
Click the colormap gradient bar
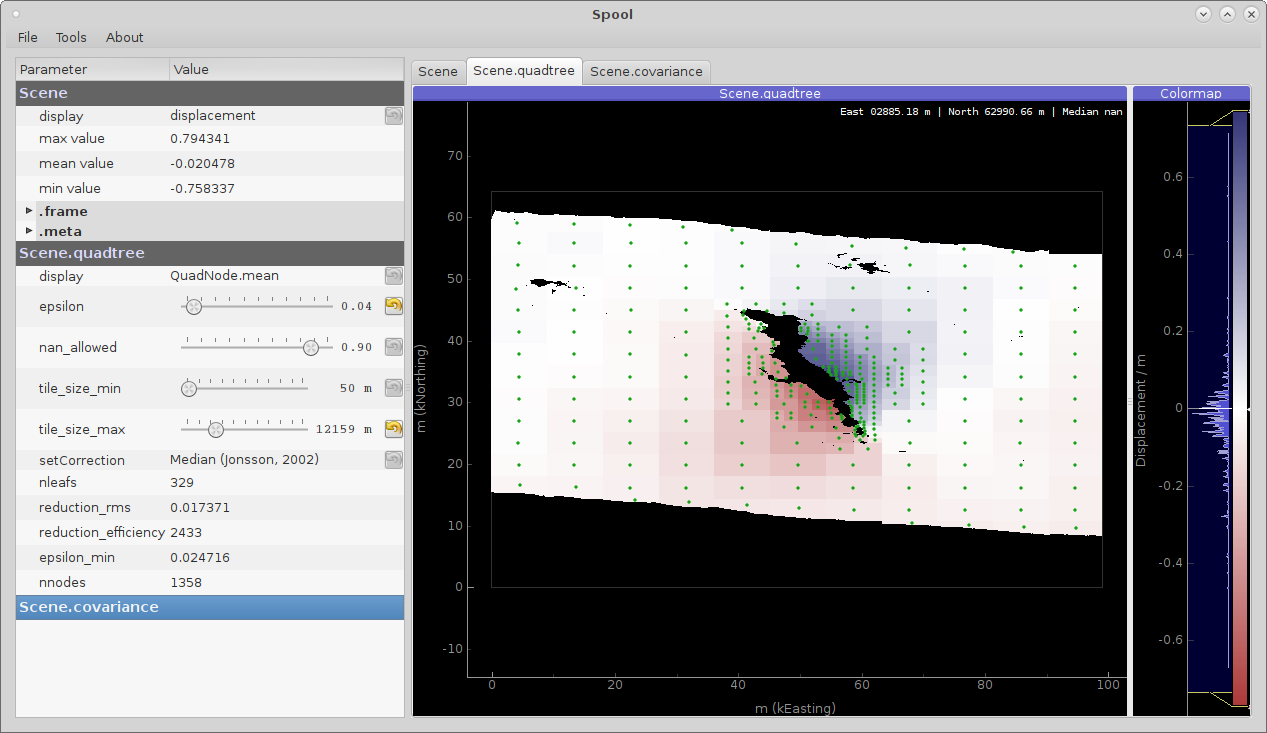[x=1240, y=408]
